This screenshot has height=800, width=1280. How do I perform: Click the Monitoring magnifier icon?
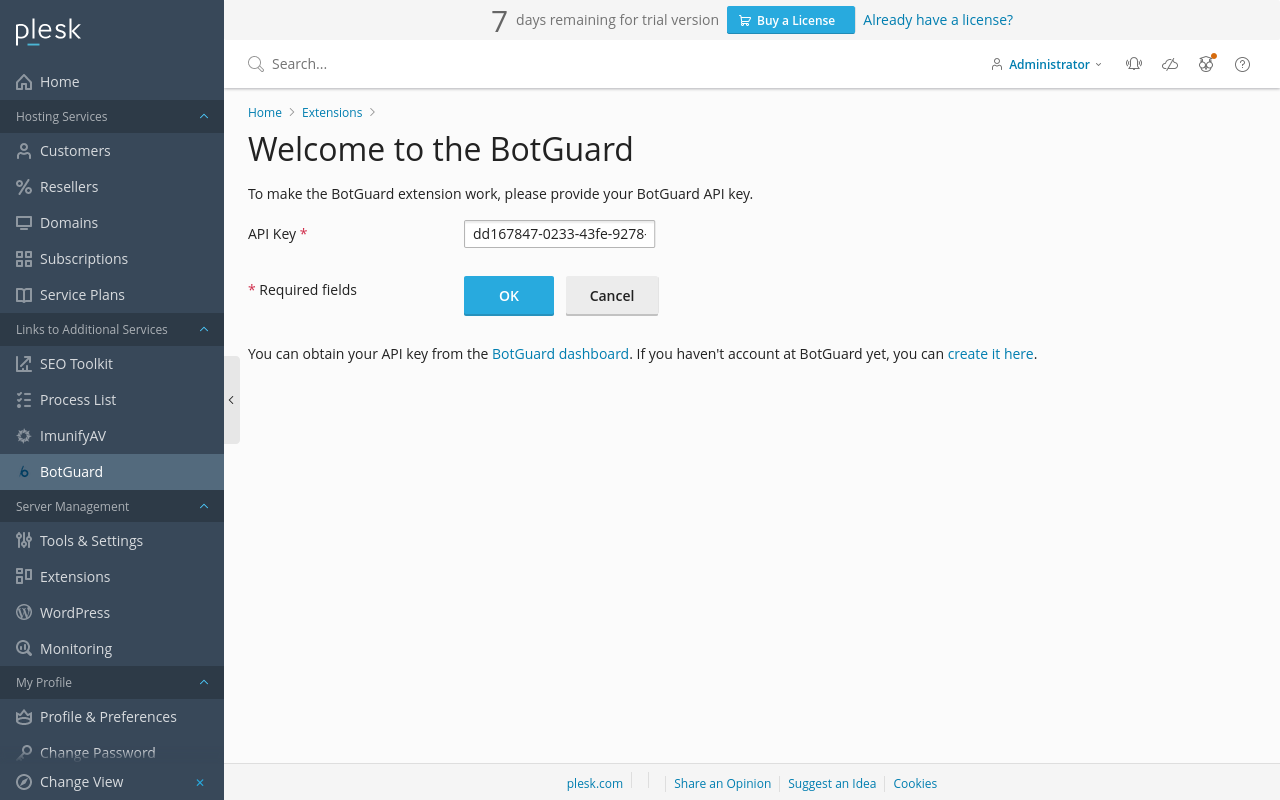(24, 649)
